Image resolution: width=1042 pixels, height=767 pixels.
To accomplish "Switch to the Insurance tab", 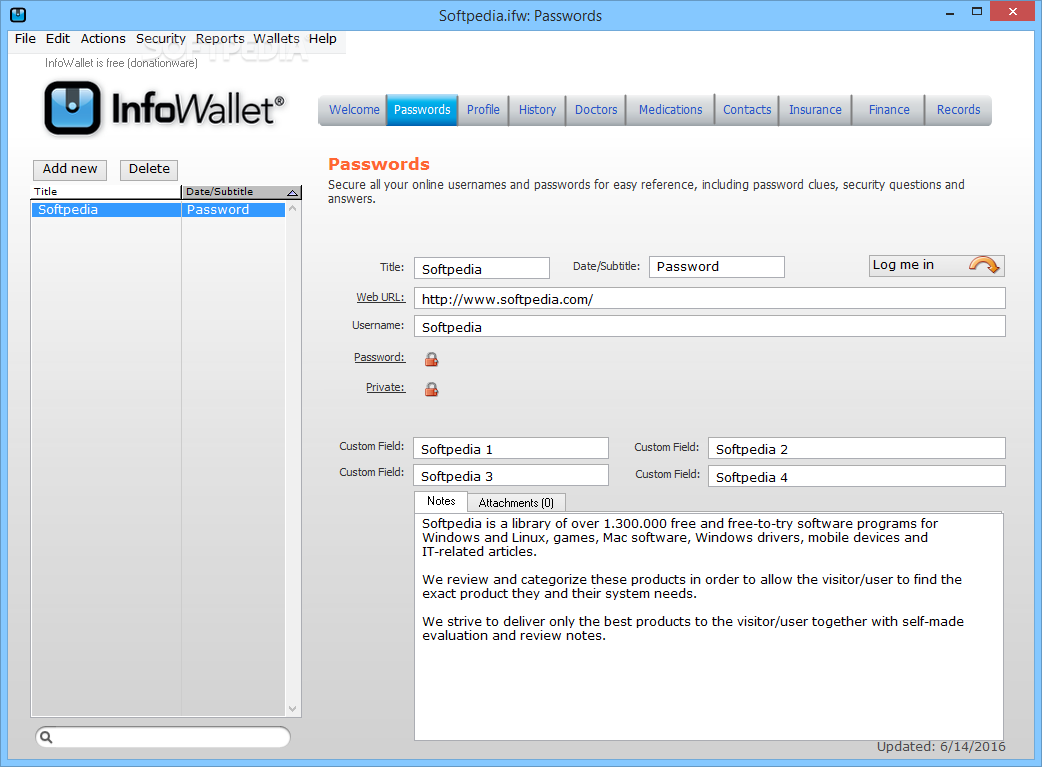I will [815, 110].
